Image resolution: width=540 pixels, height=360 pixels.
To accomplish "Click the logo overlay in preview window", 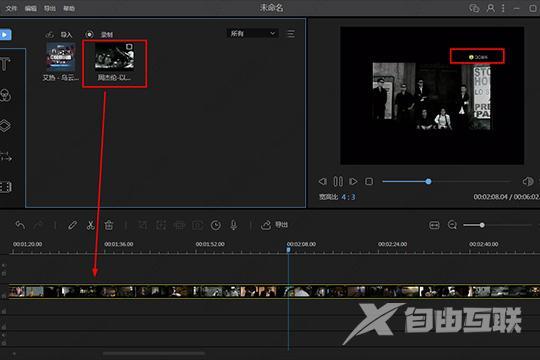I will click(477, 56).
